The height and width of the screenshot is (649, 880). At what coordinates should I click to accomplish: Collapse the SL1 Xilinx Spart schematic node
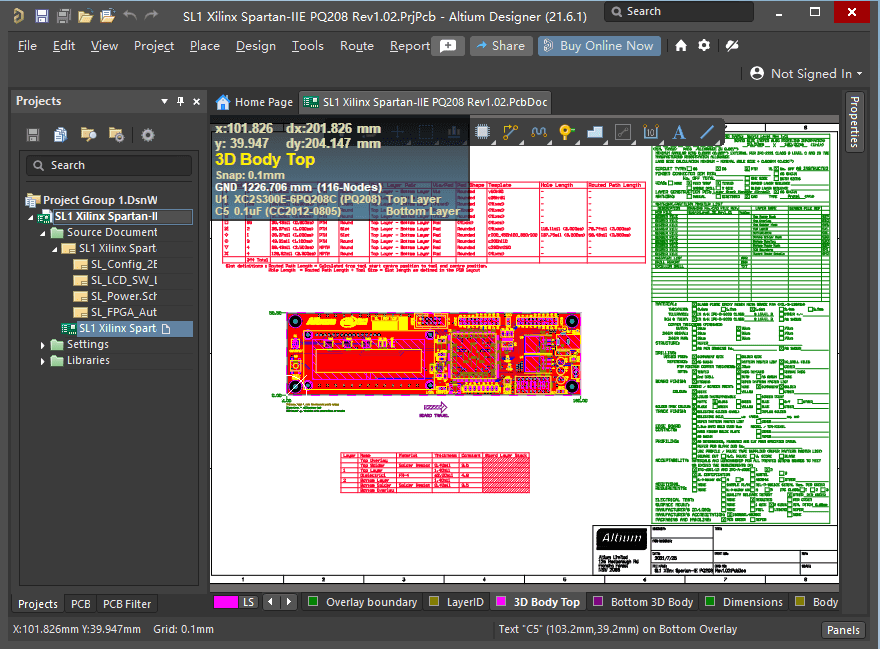pos(54,249)
